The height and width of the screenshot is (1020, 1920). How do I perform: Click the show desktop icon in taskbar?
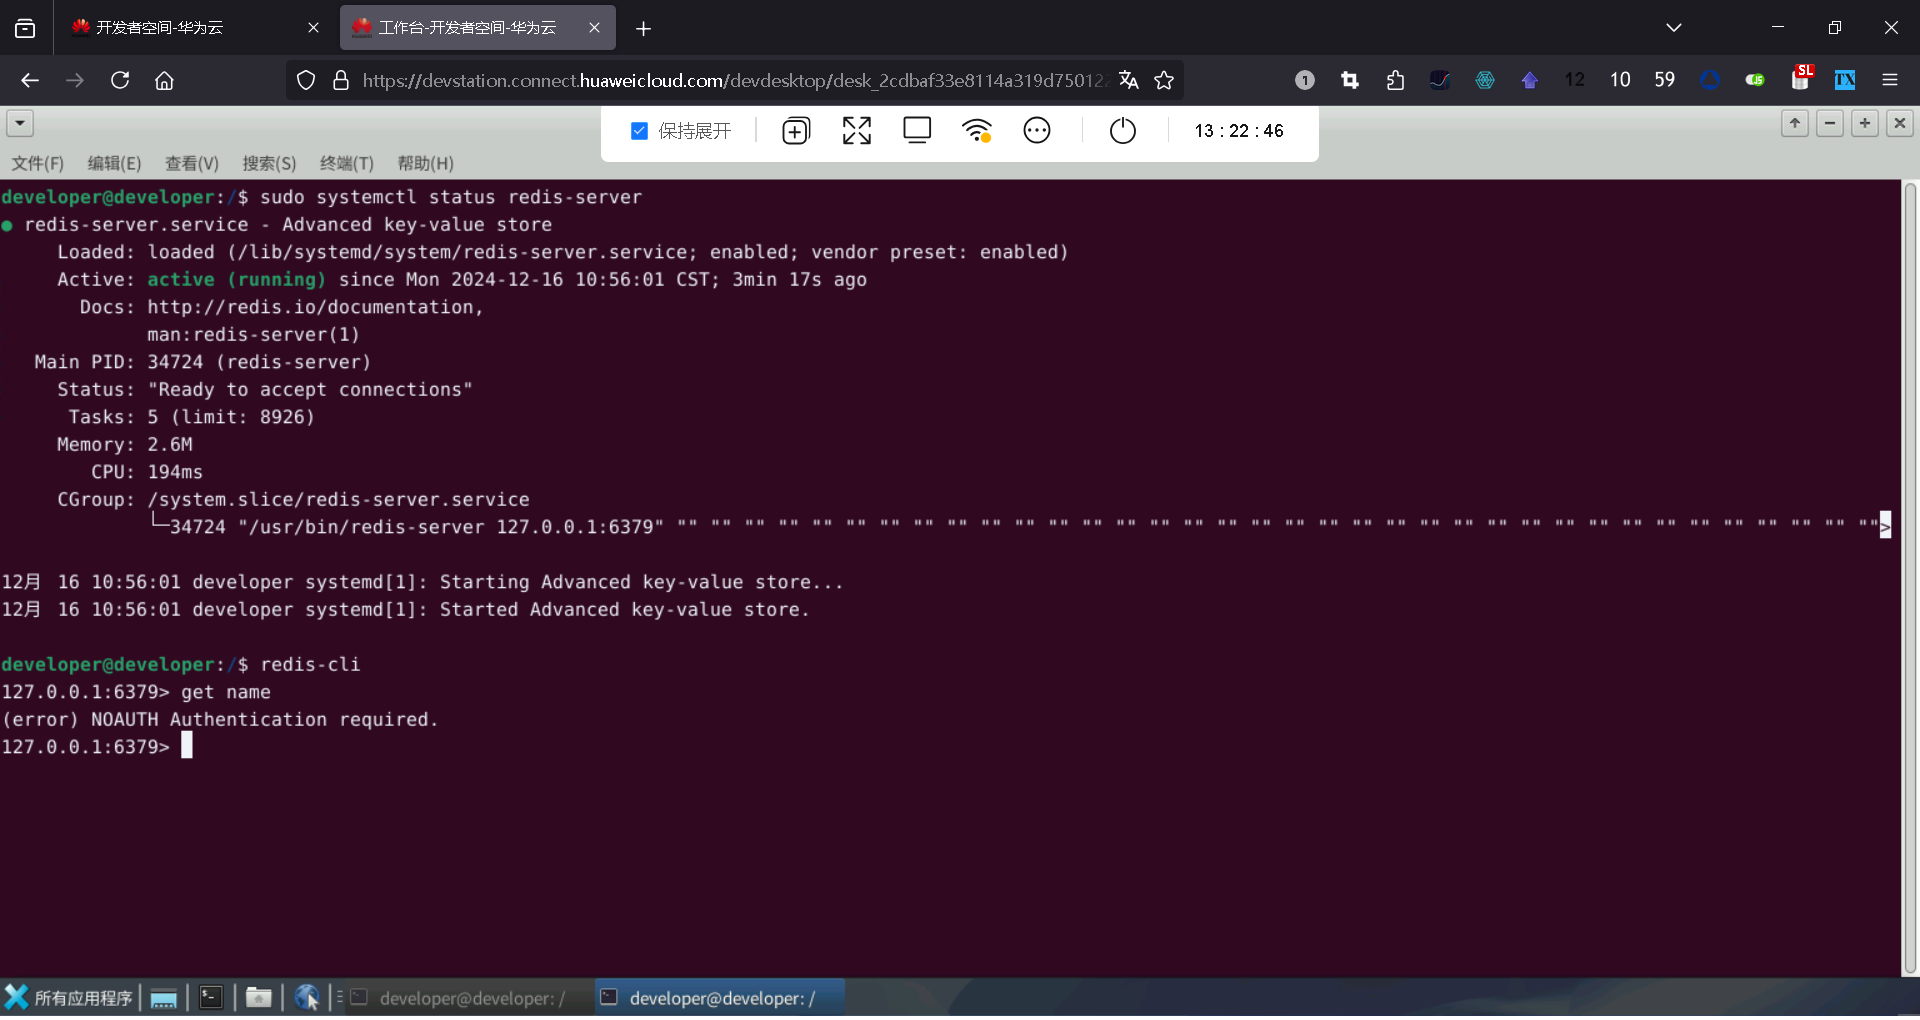[164, 998]
